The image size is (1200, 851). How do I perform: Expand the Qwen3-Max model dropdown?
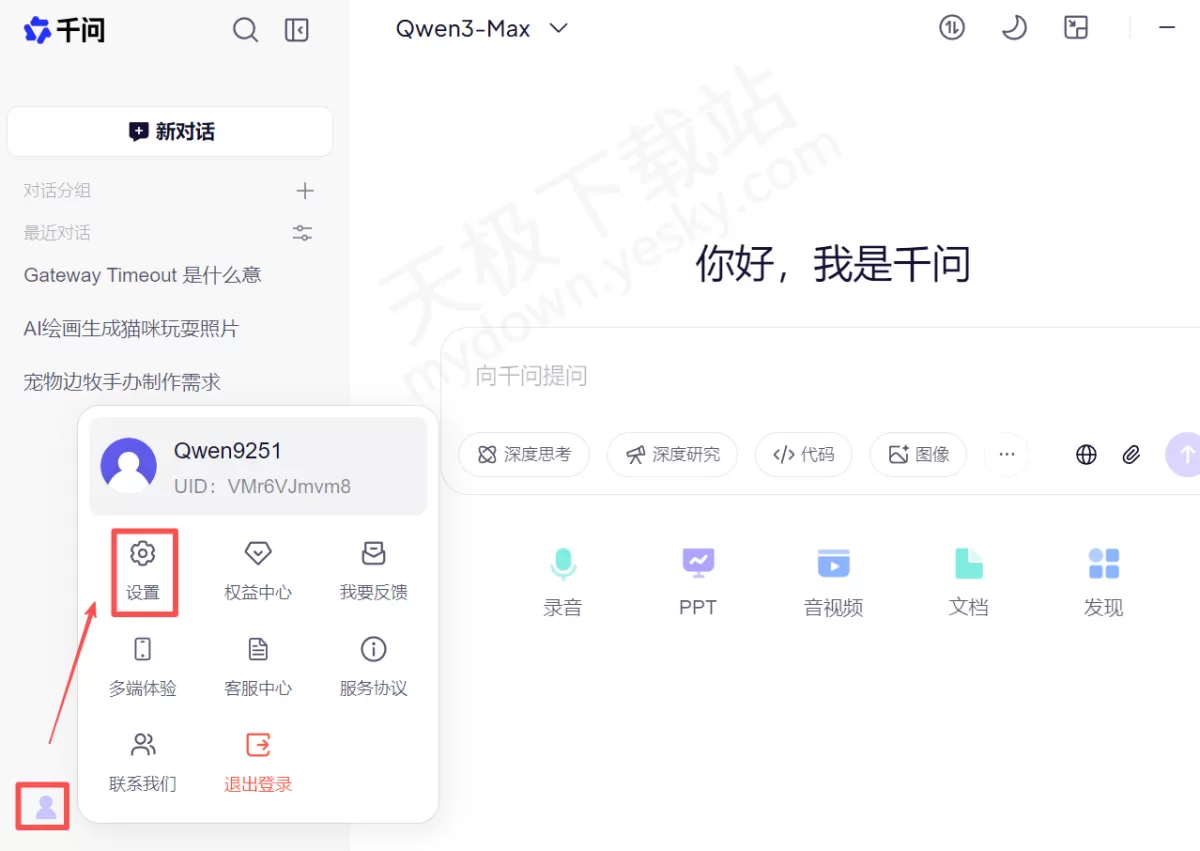point(482,29)
